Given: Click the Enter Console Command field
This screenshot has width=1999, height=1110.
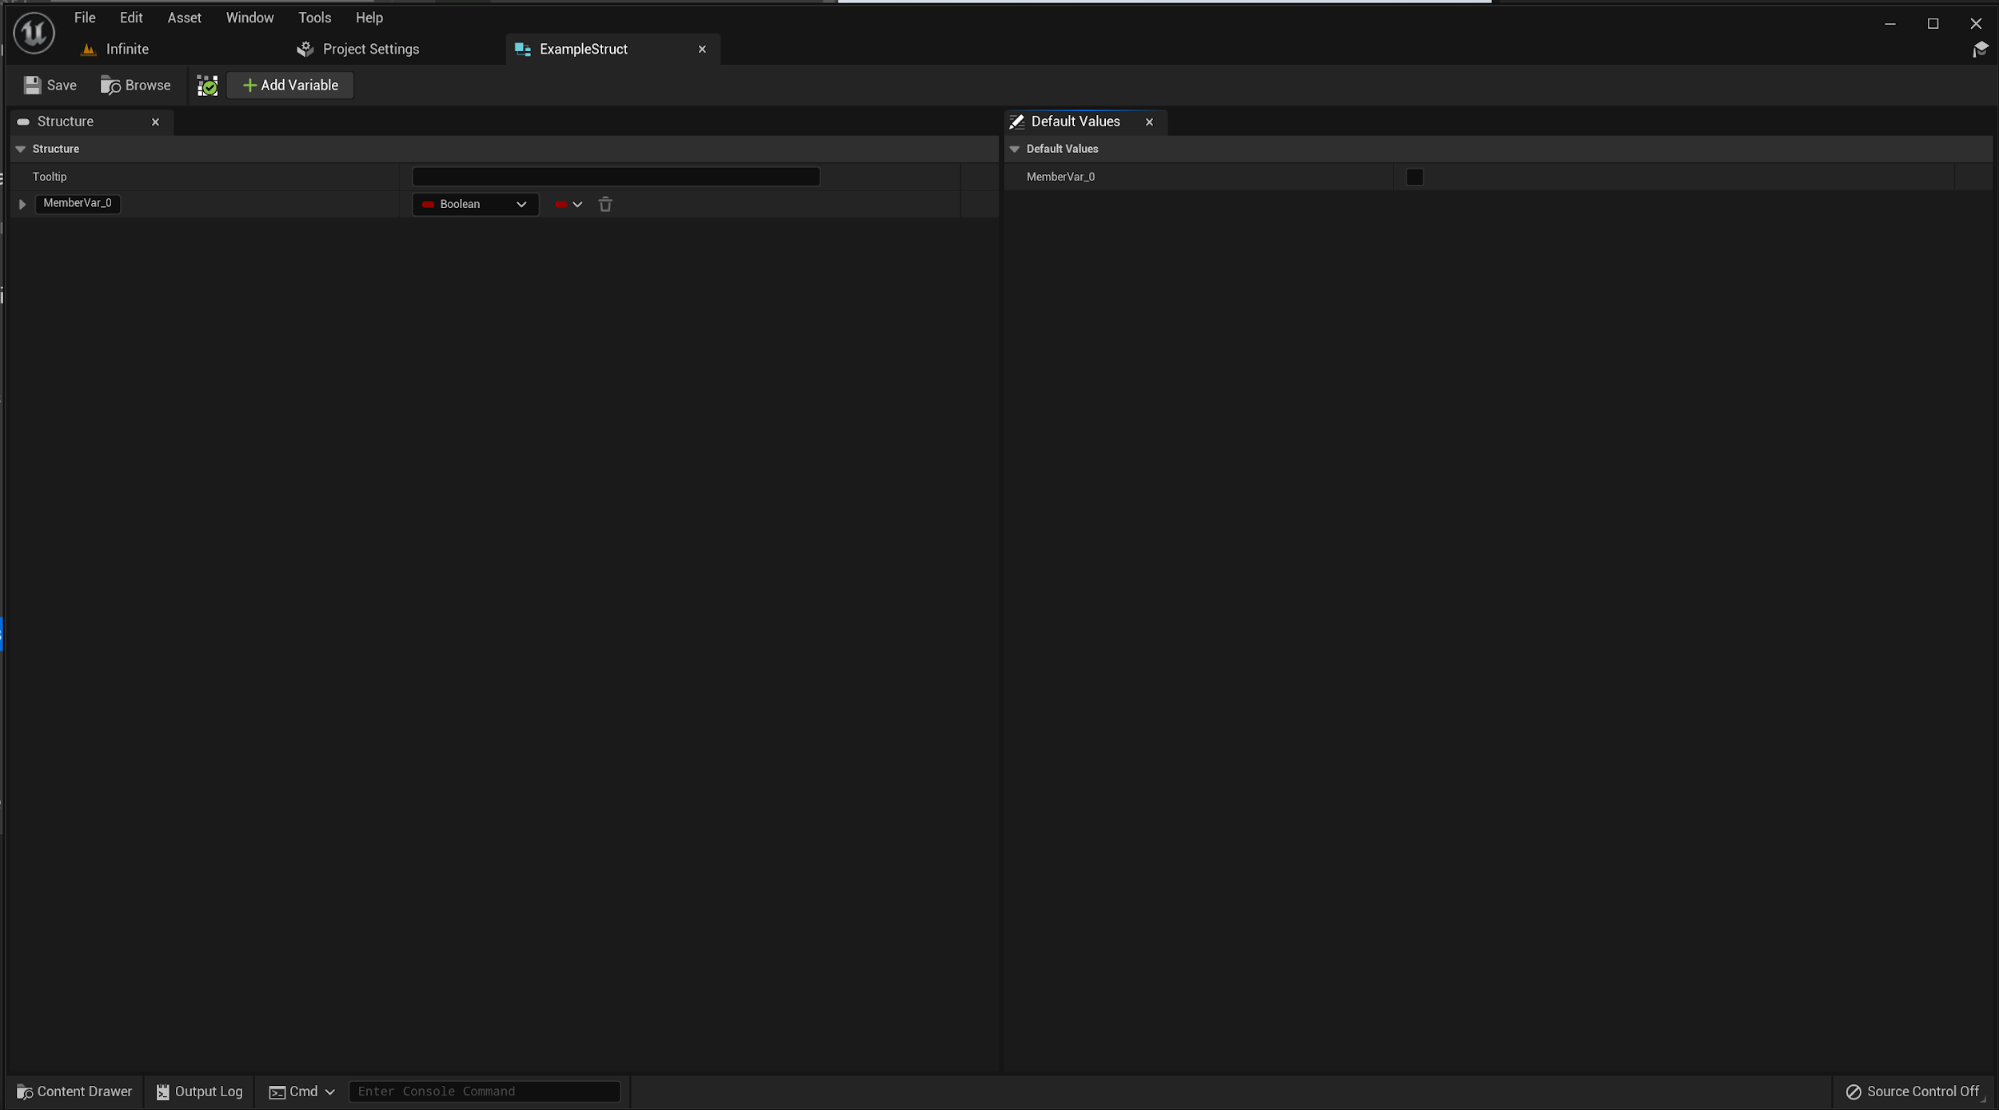Looking at the screenshot, I should pyautogui.click(x=485, y=1091).
